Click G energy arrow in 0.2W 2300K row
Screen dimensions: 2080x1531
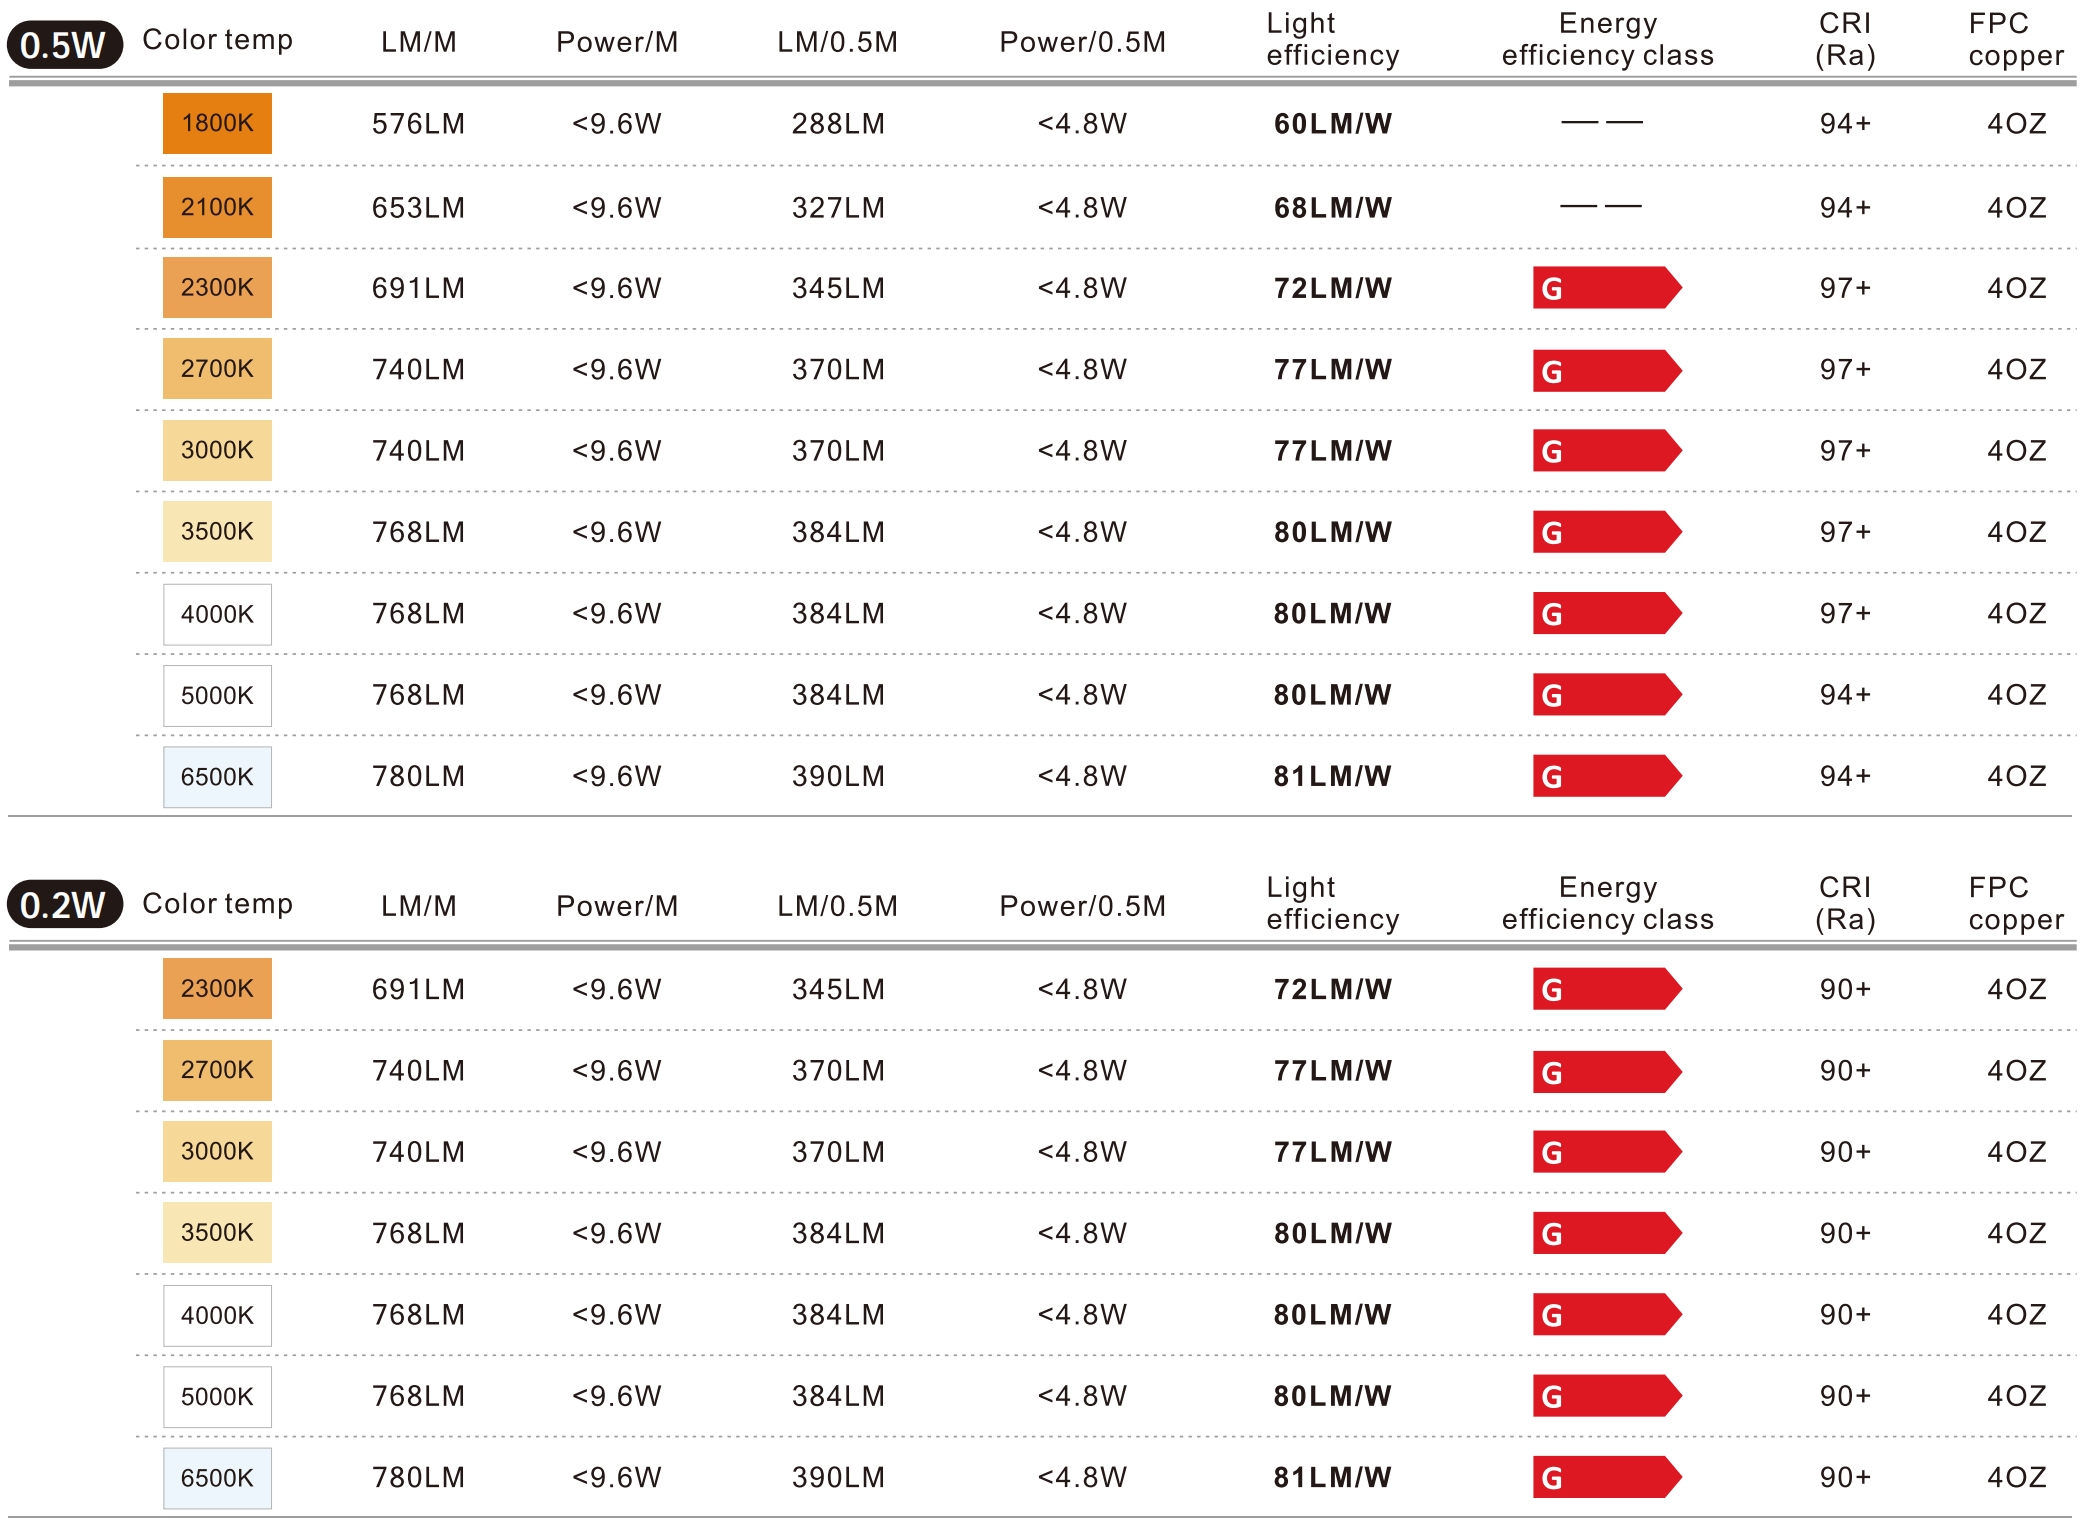point(1606,989)
